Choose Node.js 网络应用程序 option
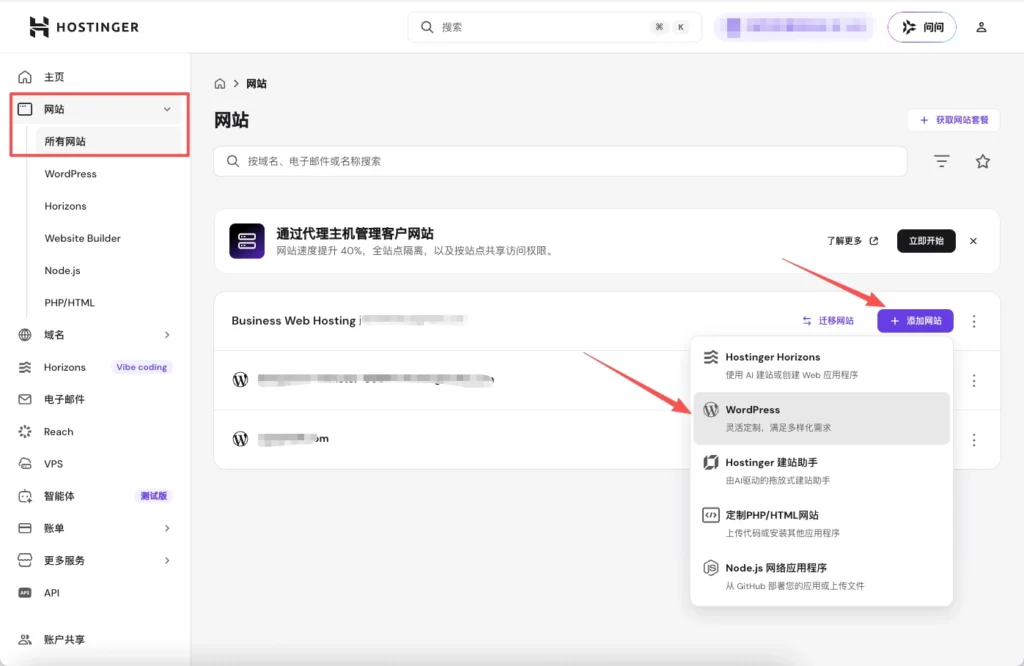The height and width of the screenshot is (666, 1024). tap(822, 577)
